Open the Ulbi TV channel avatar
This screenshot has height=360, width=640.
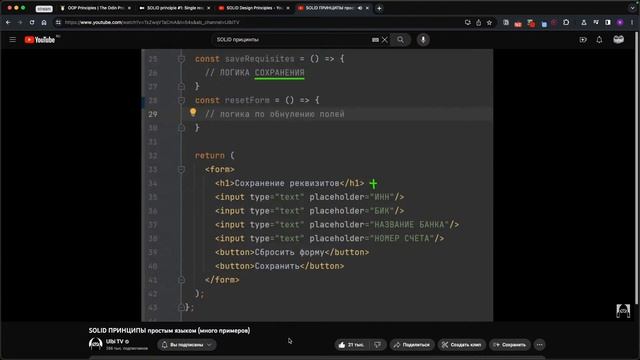pyautogui.click(x=96, y=344)
